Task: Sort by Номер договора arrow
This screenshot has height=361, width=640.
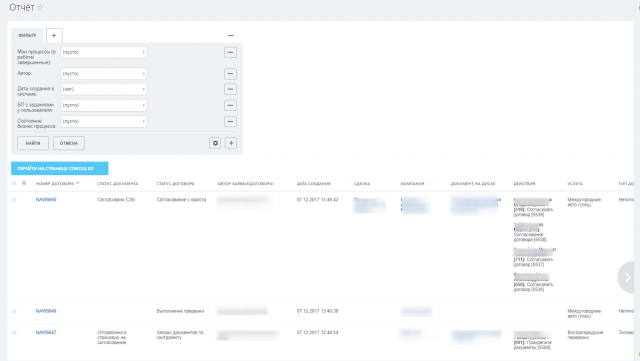Action: pos(78,183)
